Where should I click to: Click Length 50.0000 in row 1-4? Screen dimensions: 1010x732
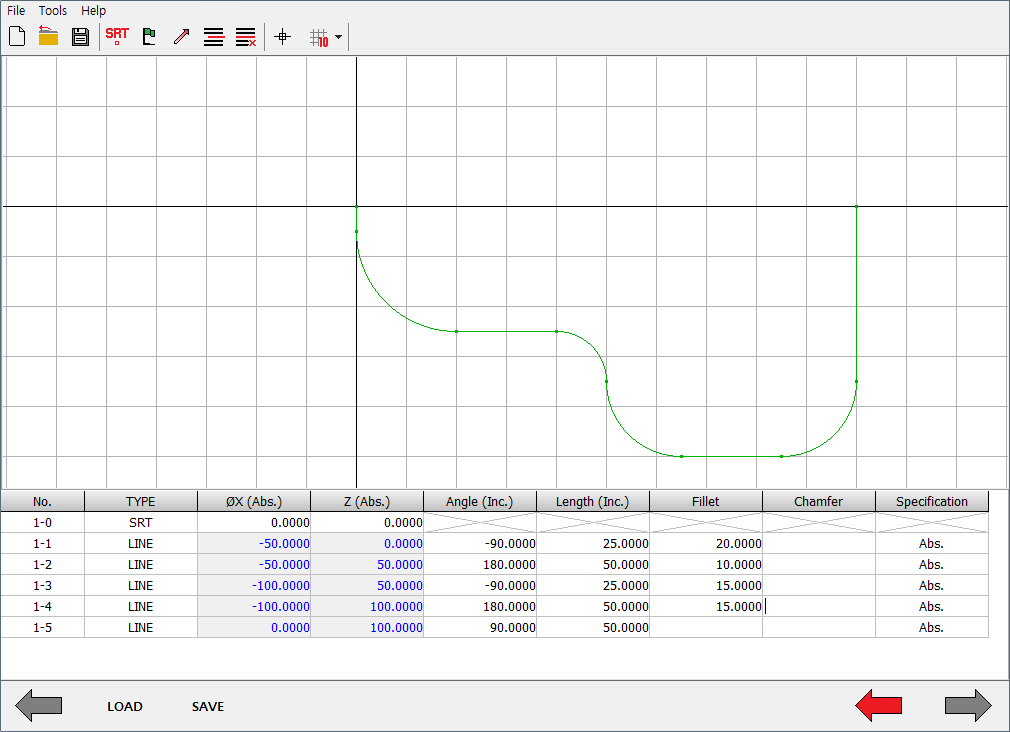(x=593, y=606)
